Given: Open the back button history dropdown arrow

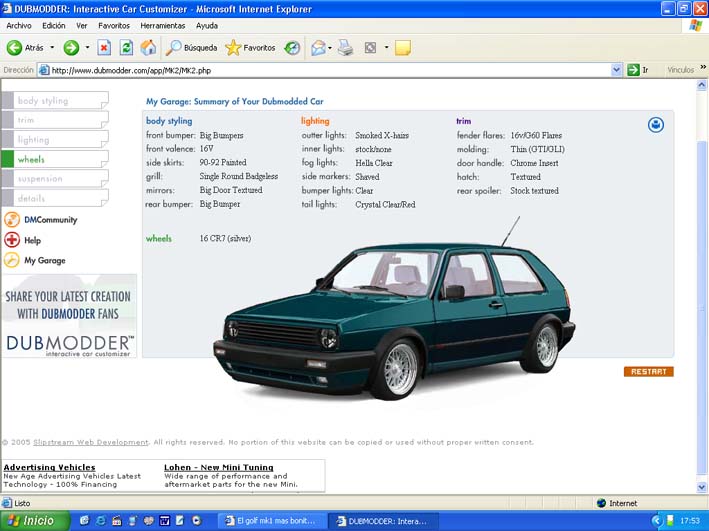Looking at the screenshot, I should [x=52, y=47].
